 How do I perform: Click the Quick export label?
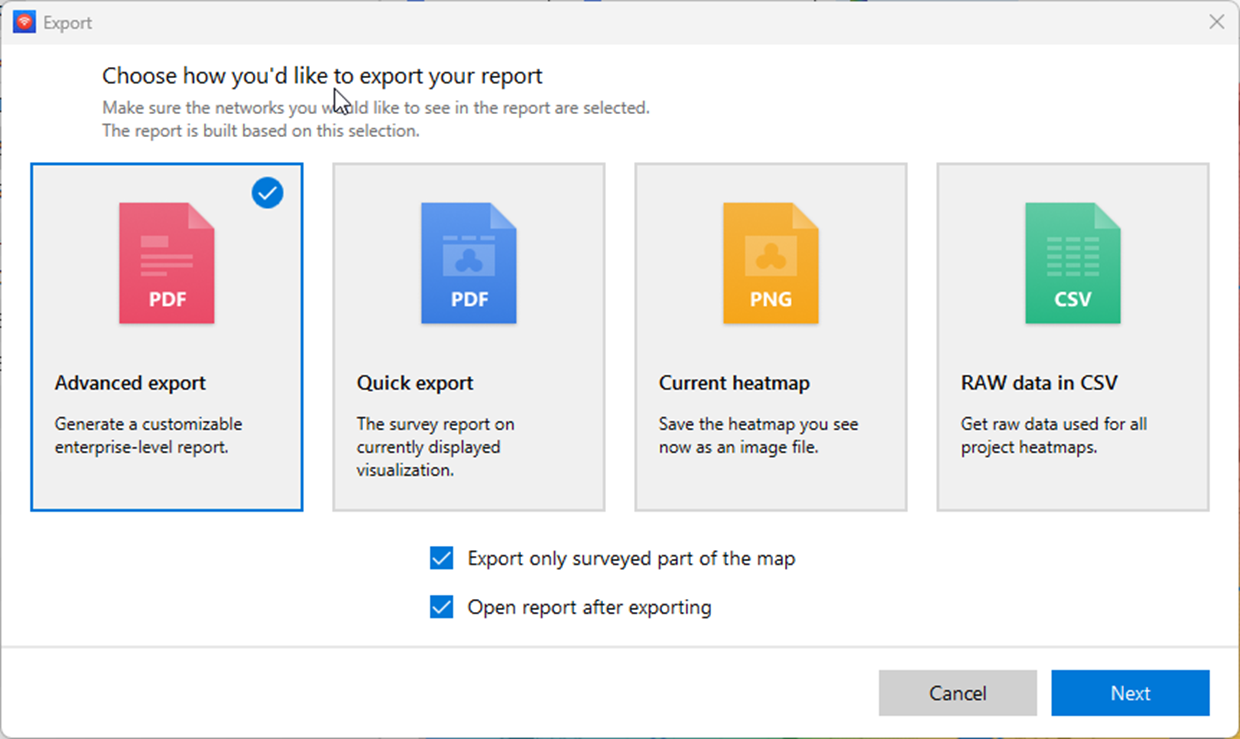click(x=414, y=383)
